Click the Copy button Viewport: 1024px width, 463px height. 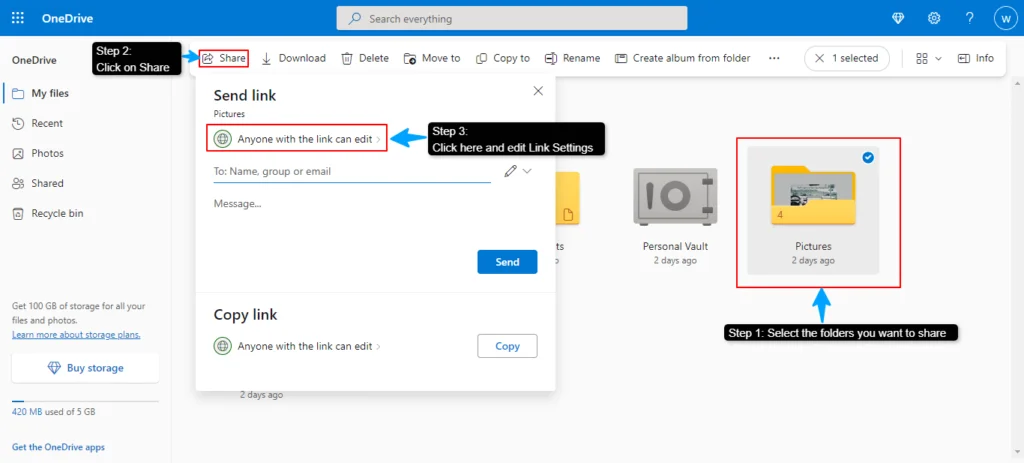click(507, 346)
